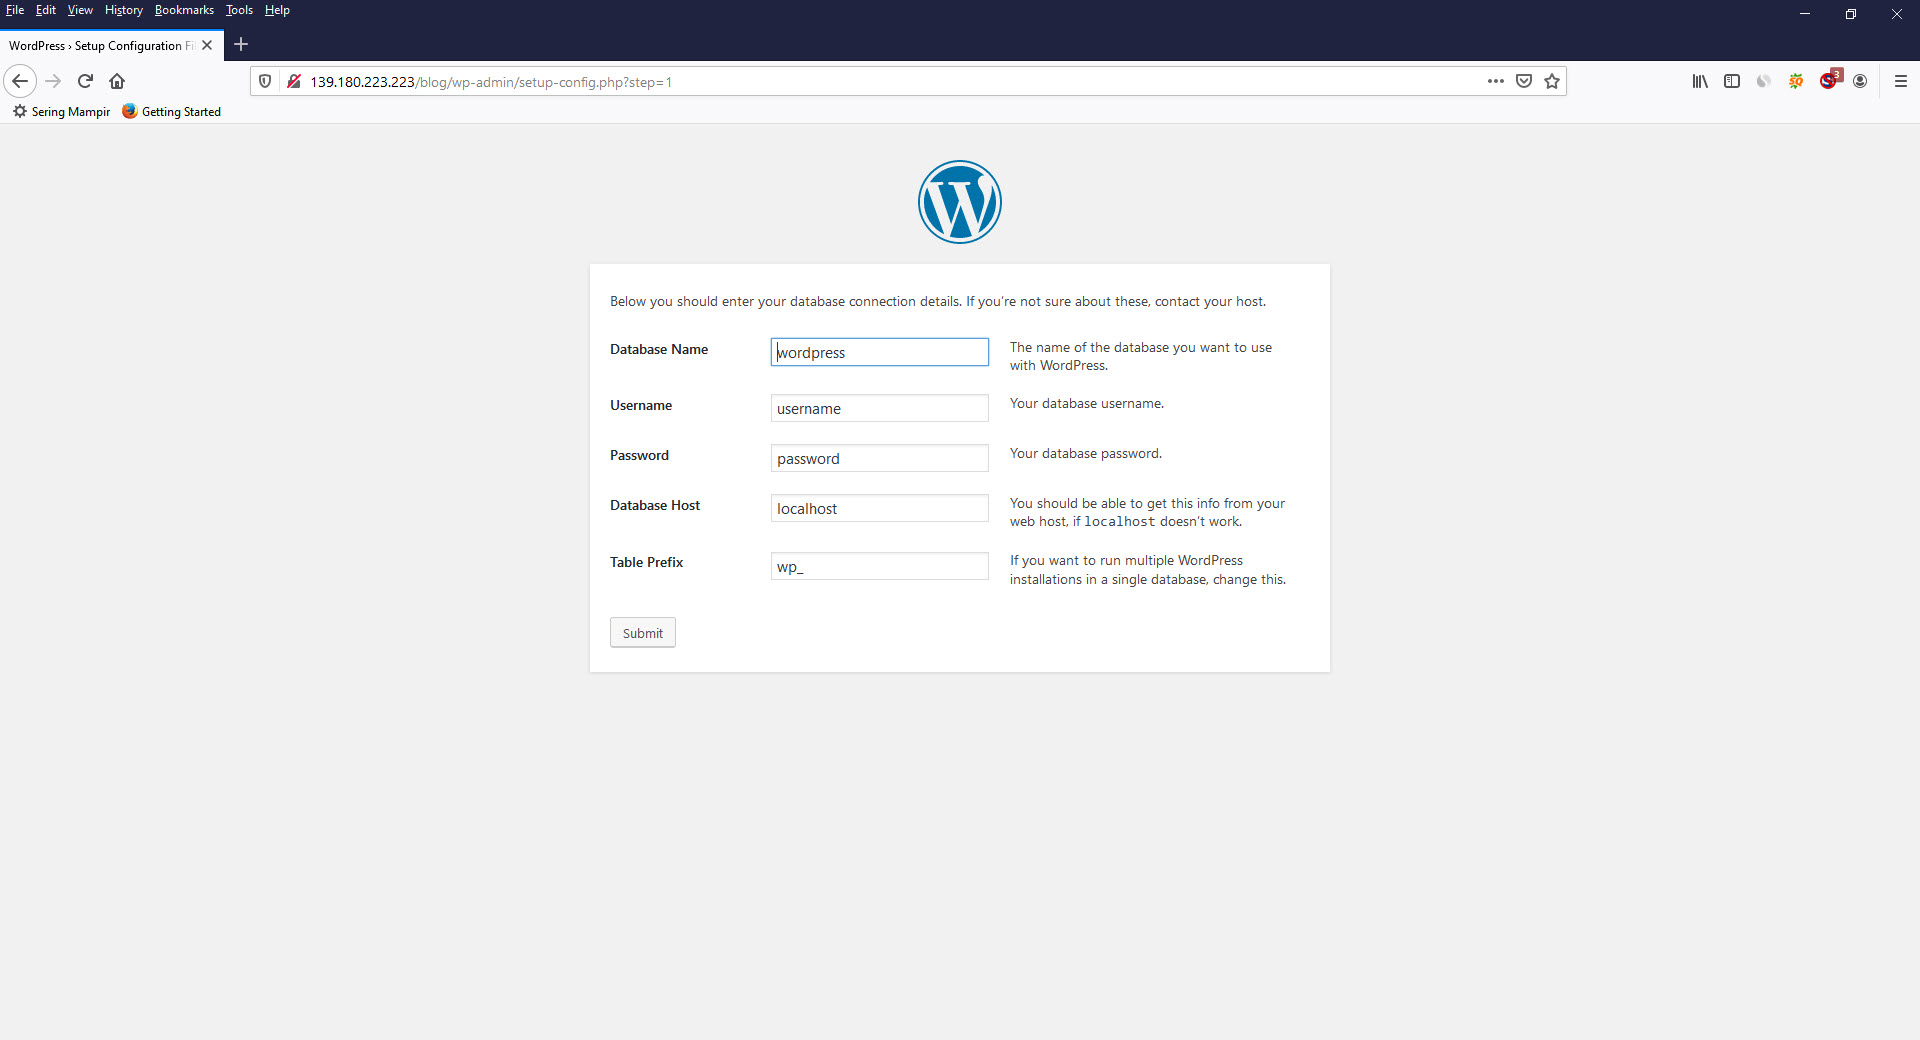Expand the Bookmarks menu
This screenshot has width=1920, height=1040.
(184, 10)
